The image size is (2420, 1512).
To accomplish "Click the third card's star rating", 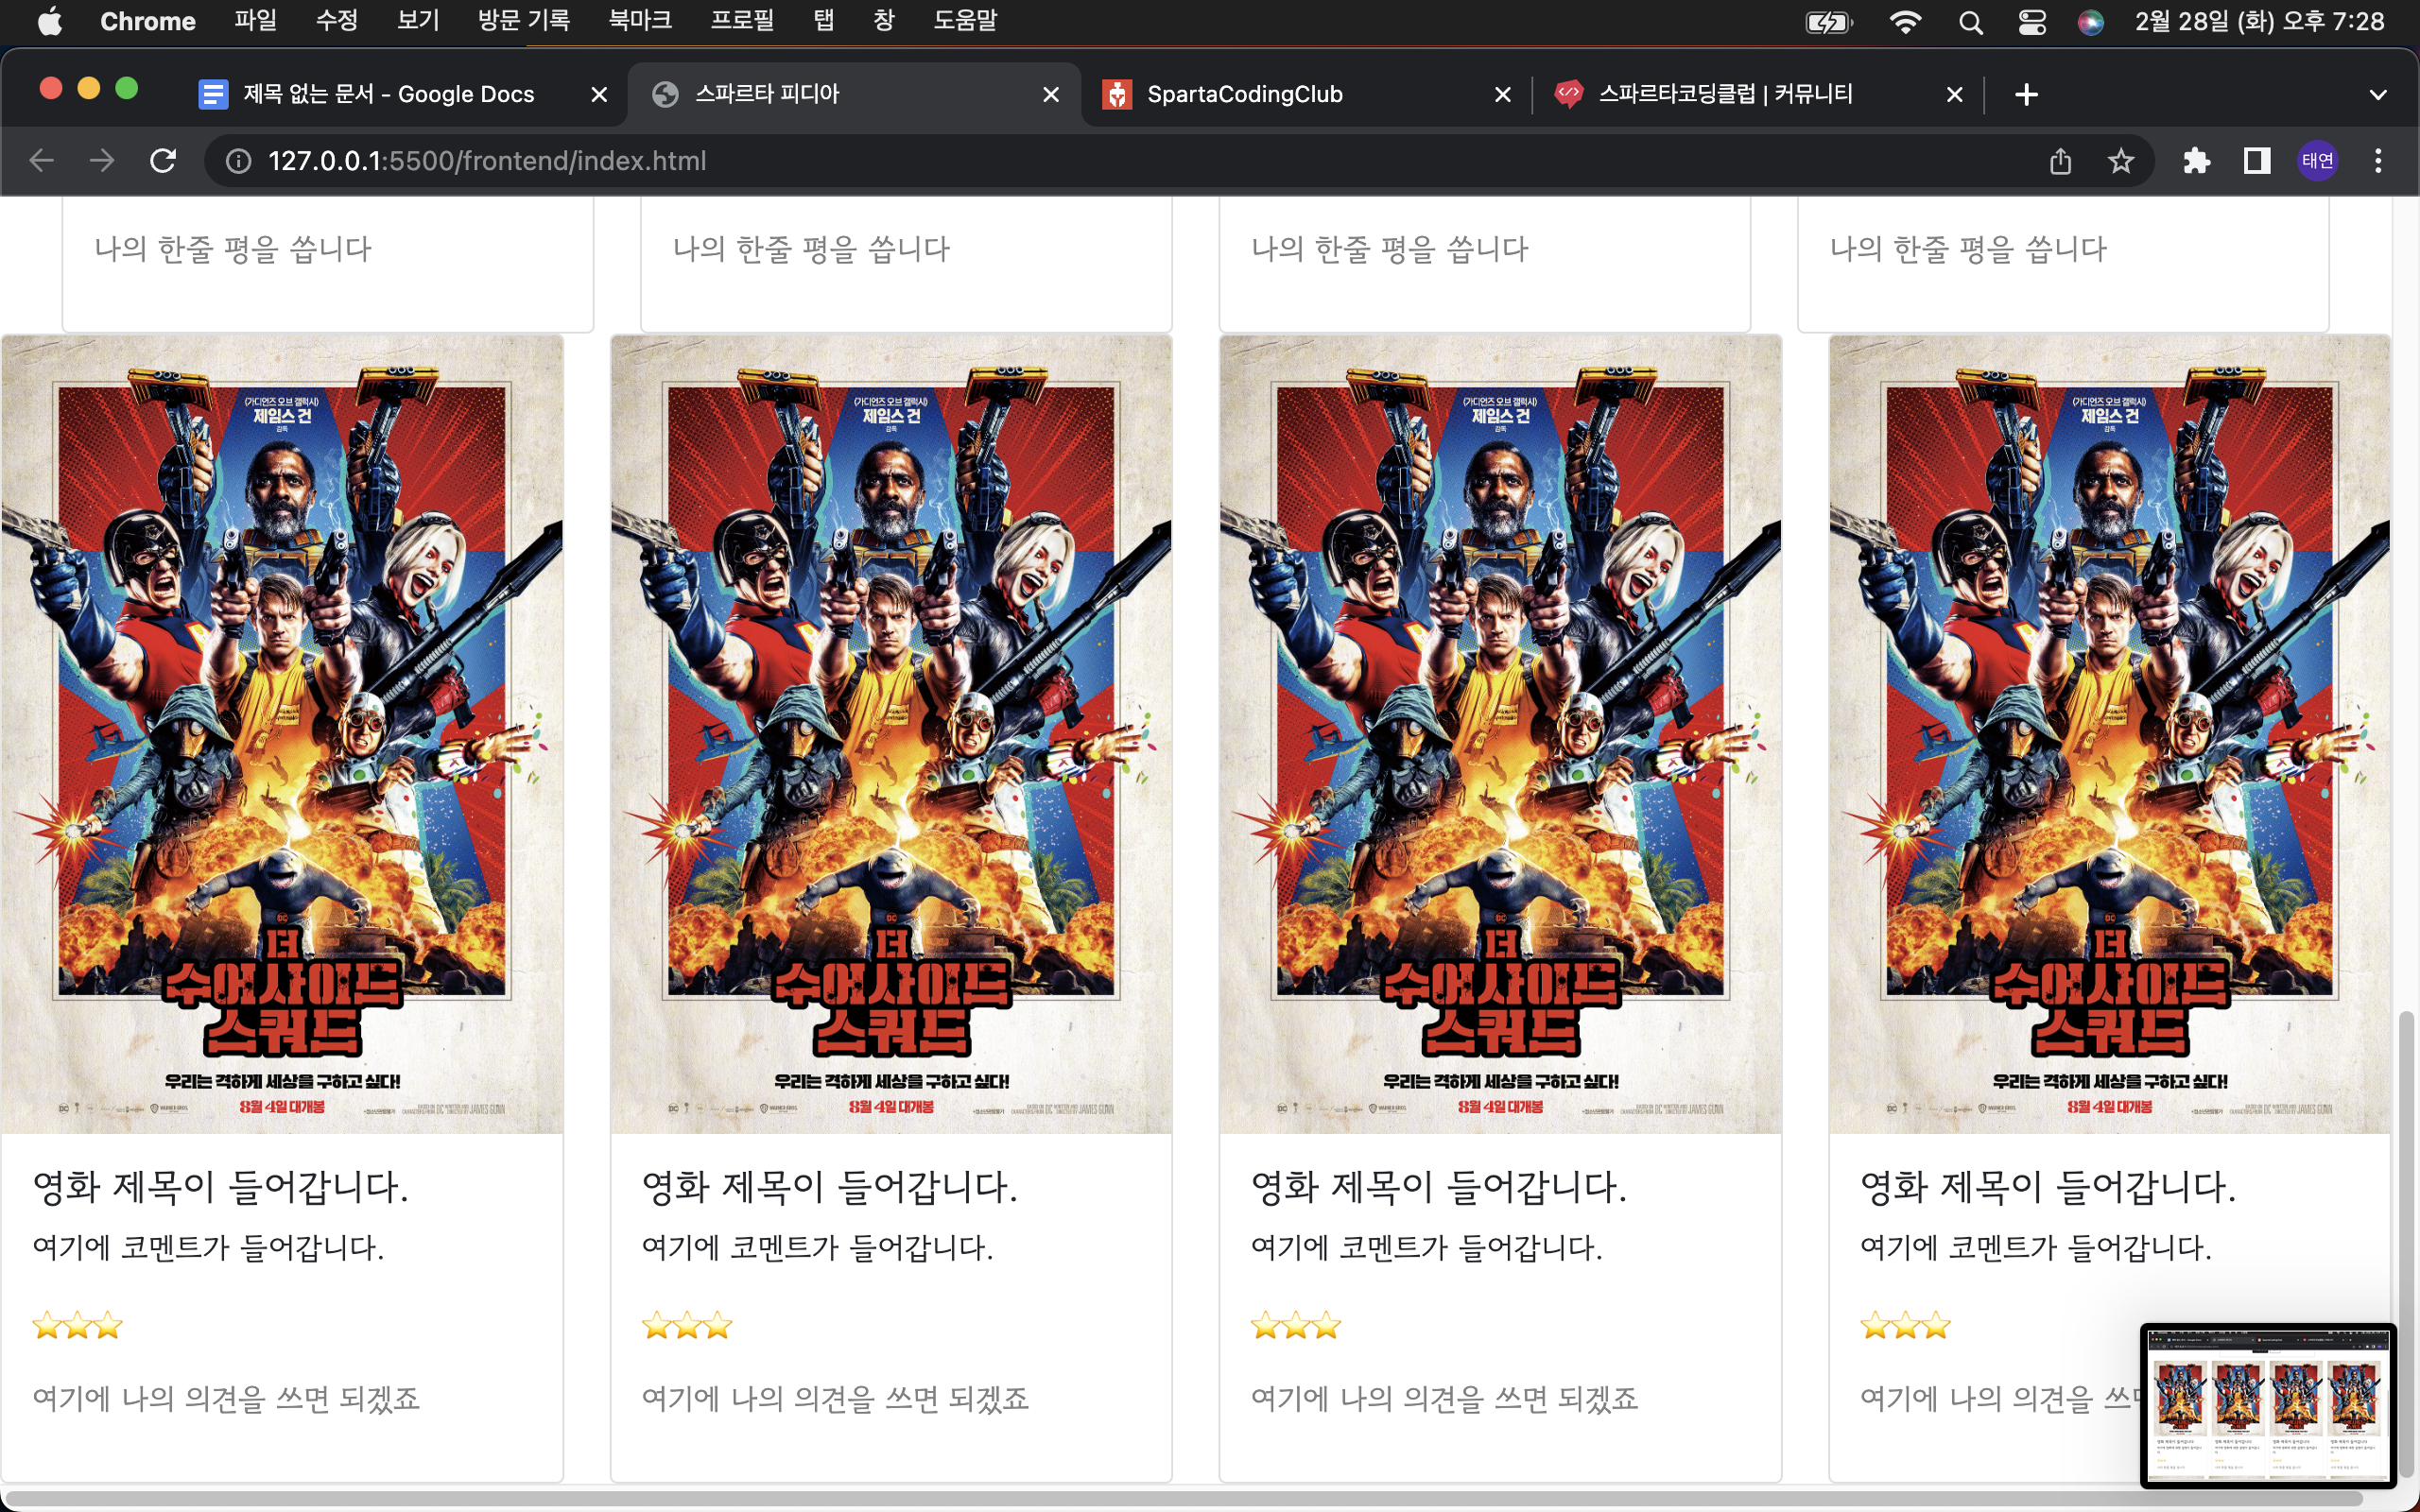I will coord(1295,1326).
